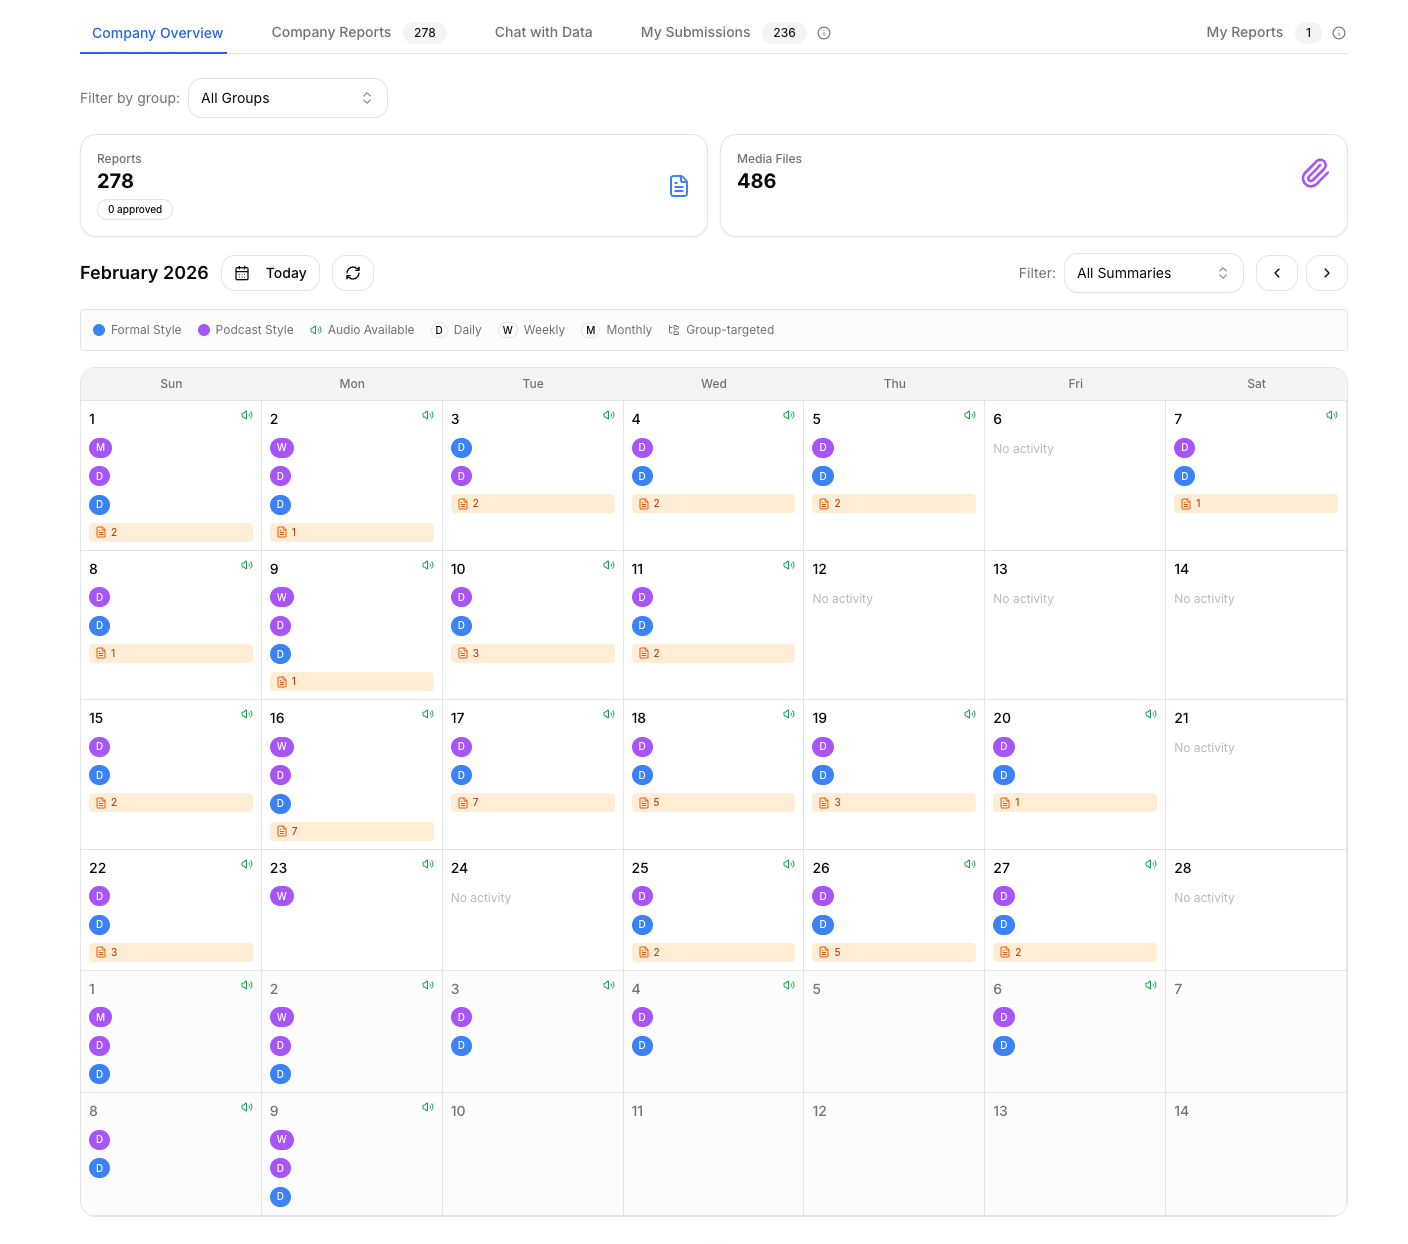Open the 7 reports bar on February 17

(x=533, y=803)
